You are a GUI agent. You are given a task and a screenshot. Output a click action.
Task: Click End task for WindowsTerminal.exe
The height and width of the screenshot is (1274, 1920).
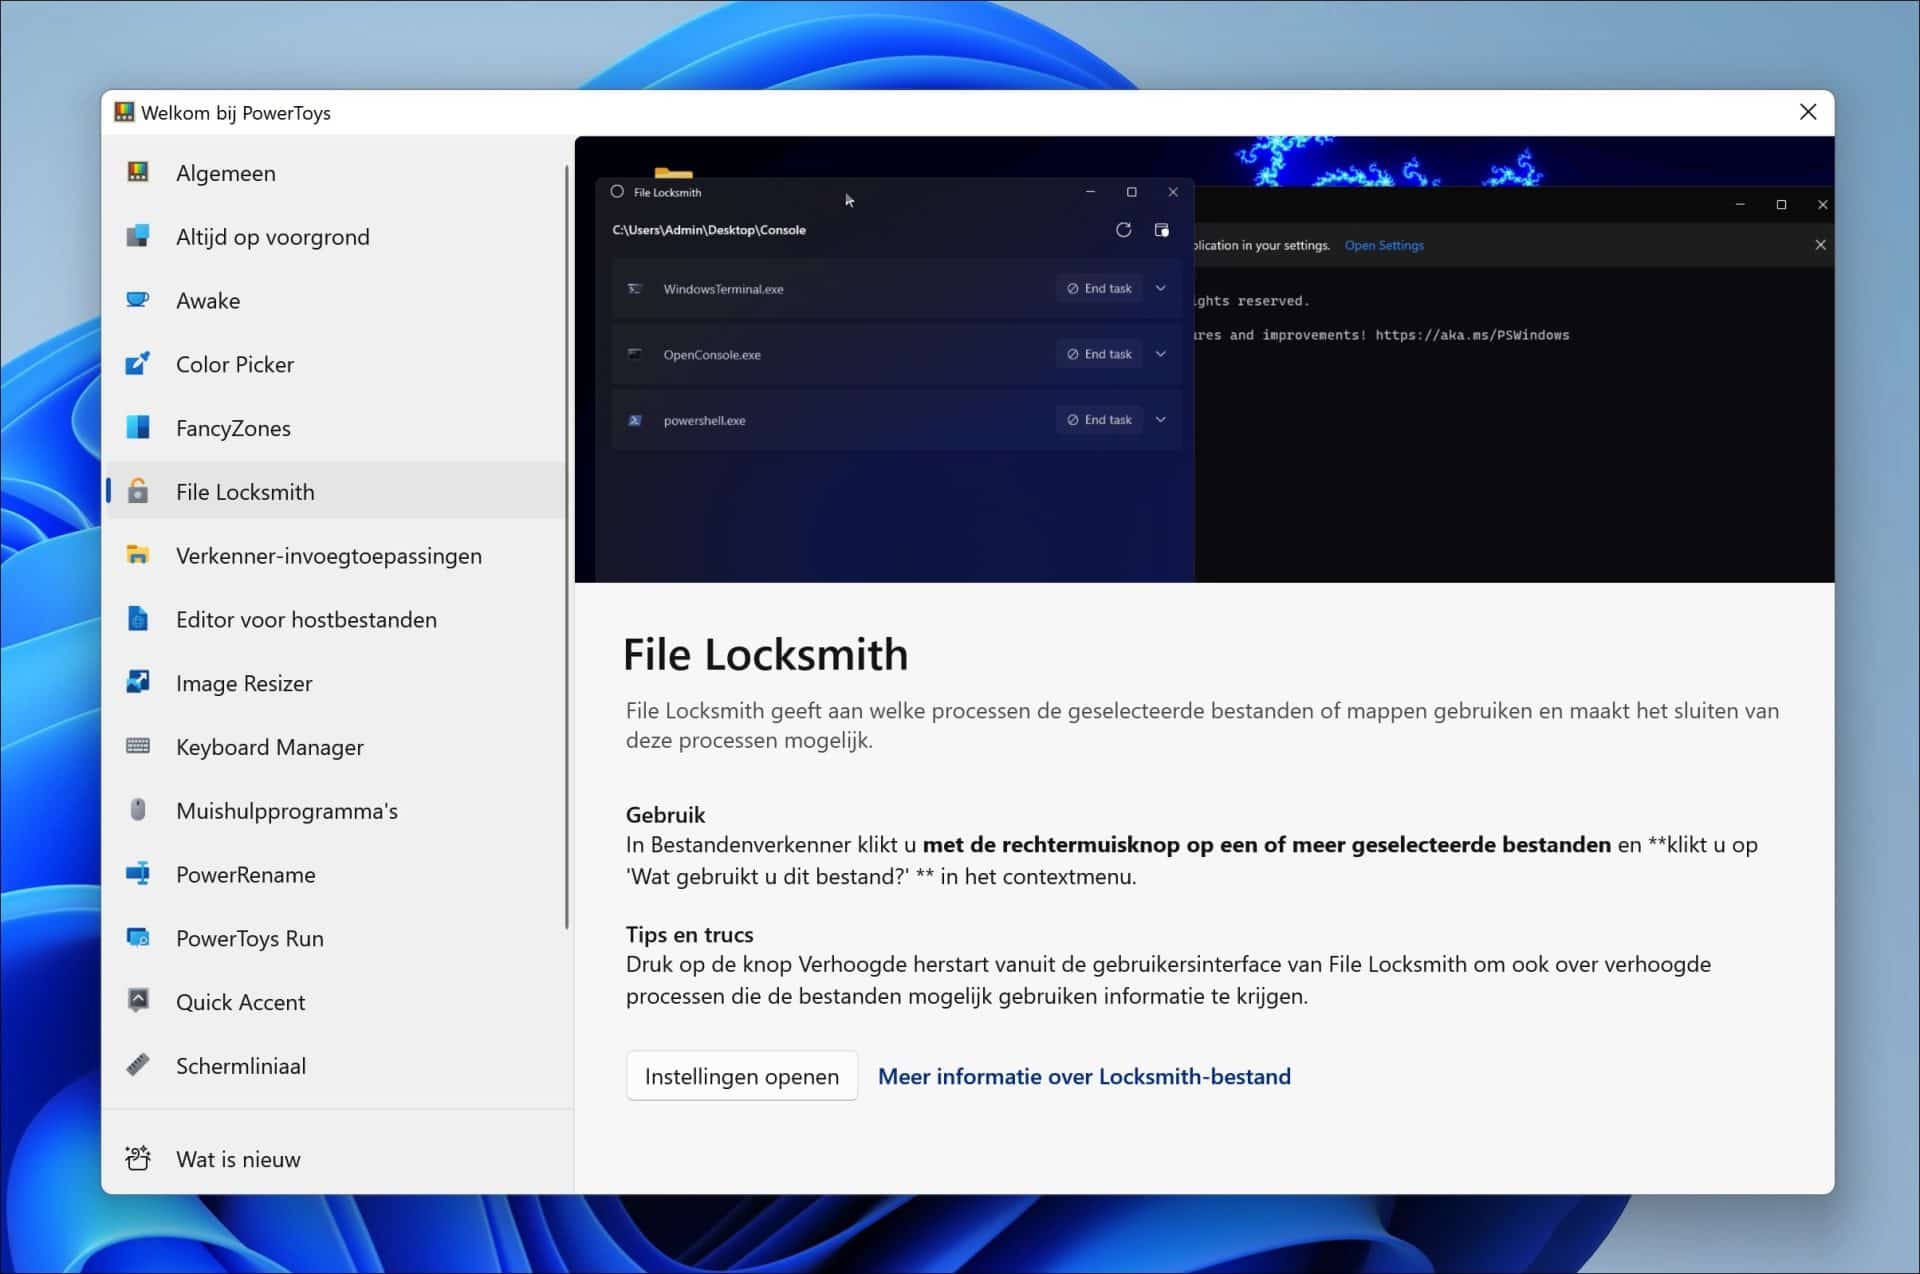pyautogui.click(x=1099, y=288)
